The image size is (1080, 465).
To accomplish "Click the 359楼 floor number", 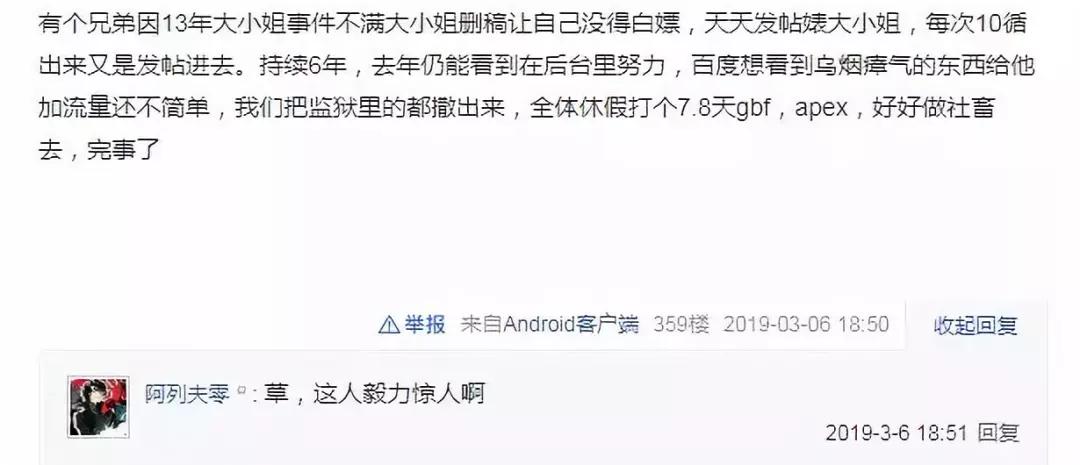I will click(681, 324).
